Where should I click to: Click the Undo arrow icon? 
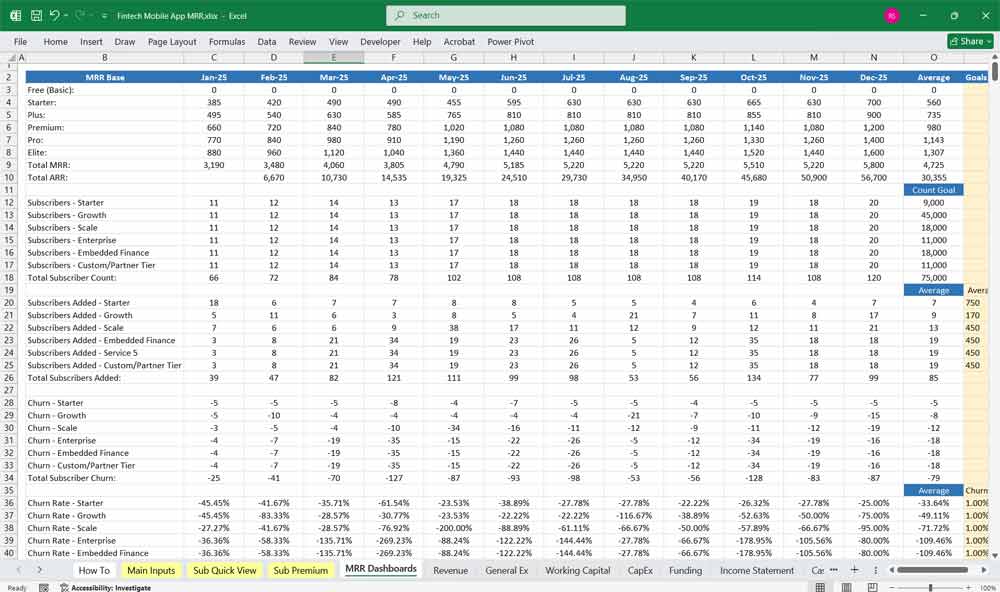coord(55,16)
